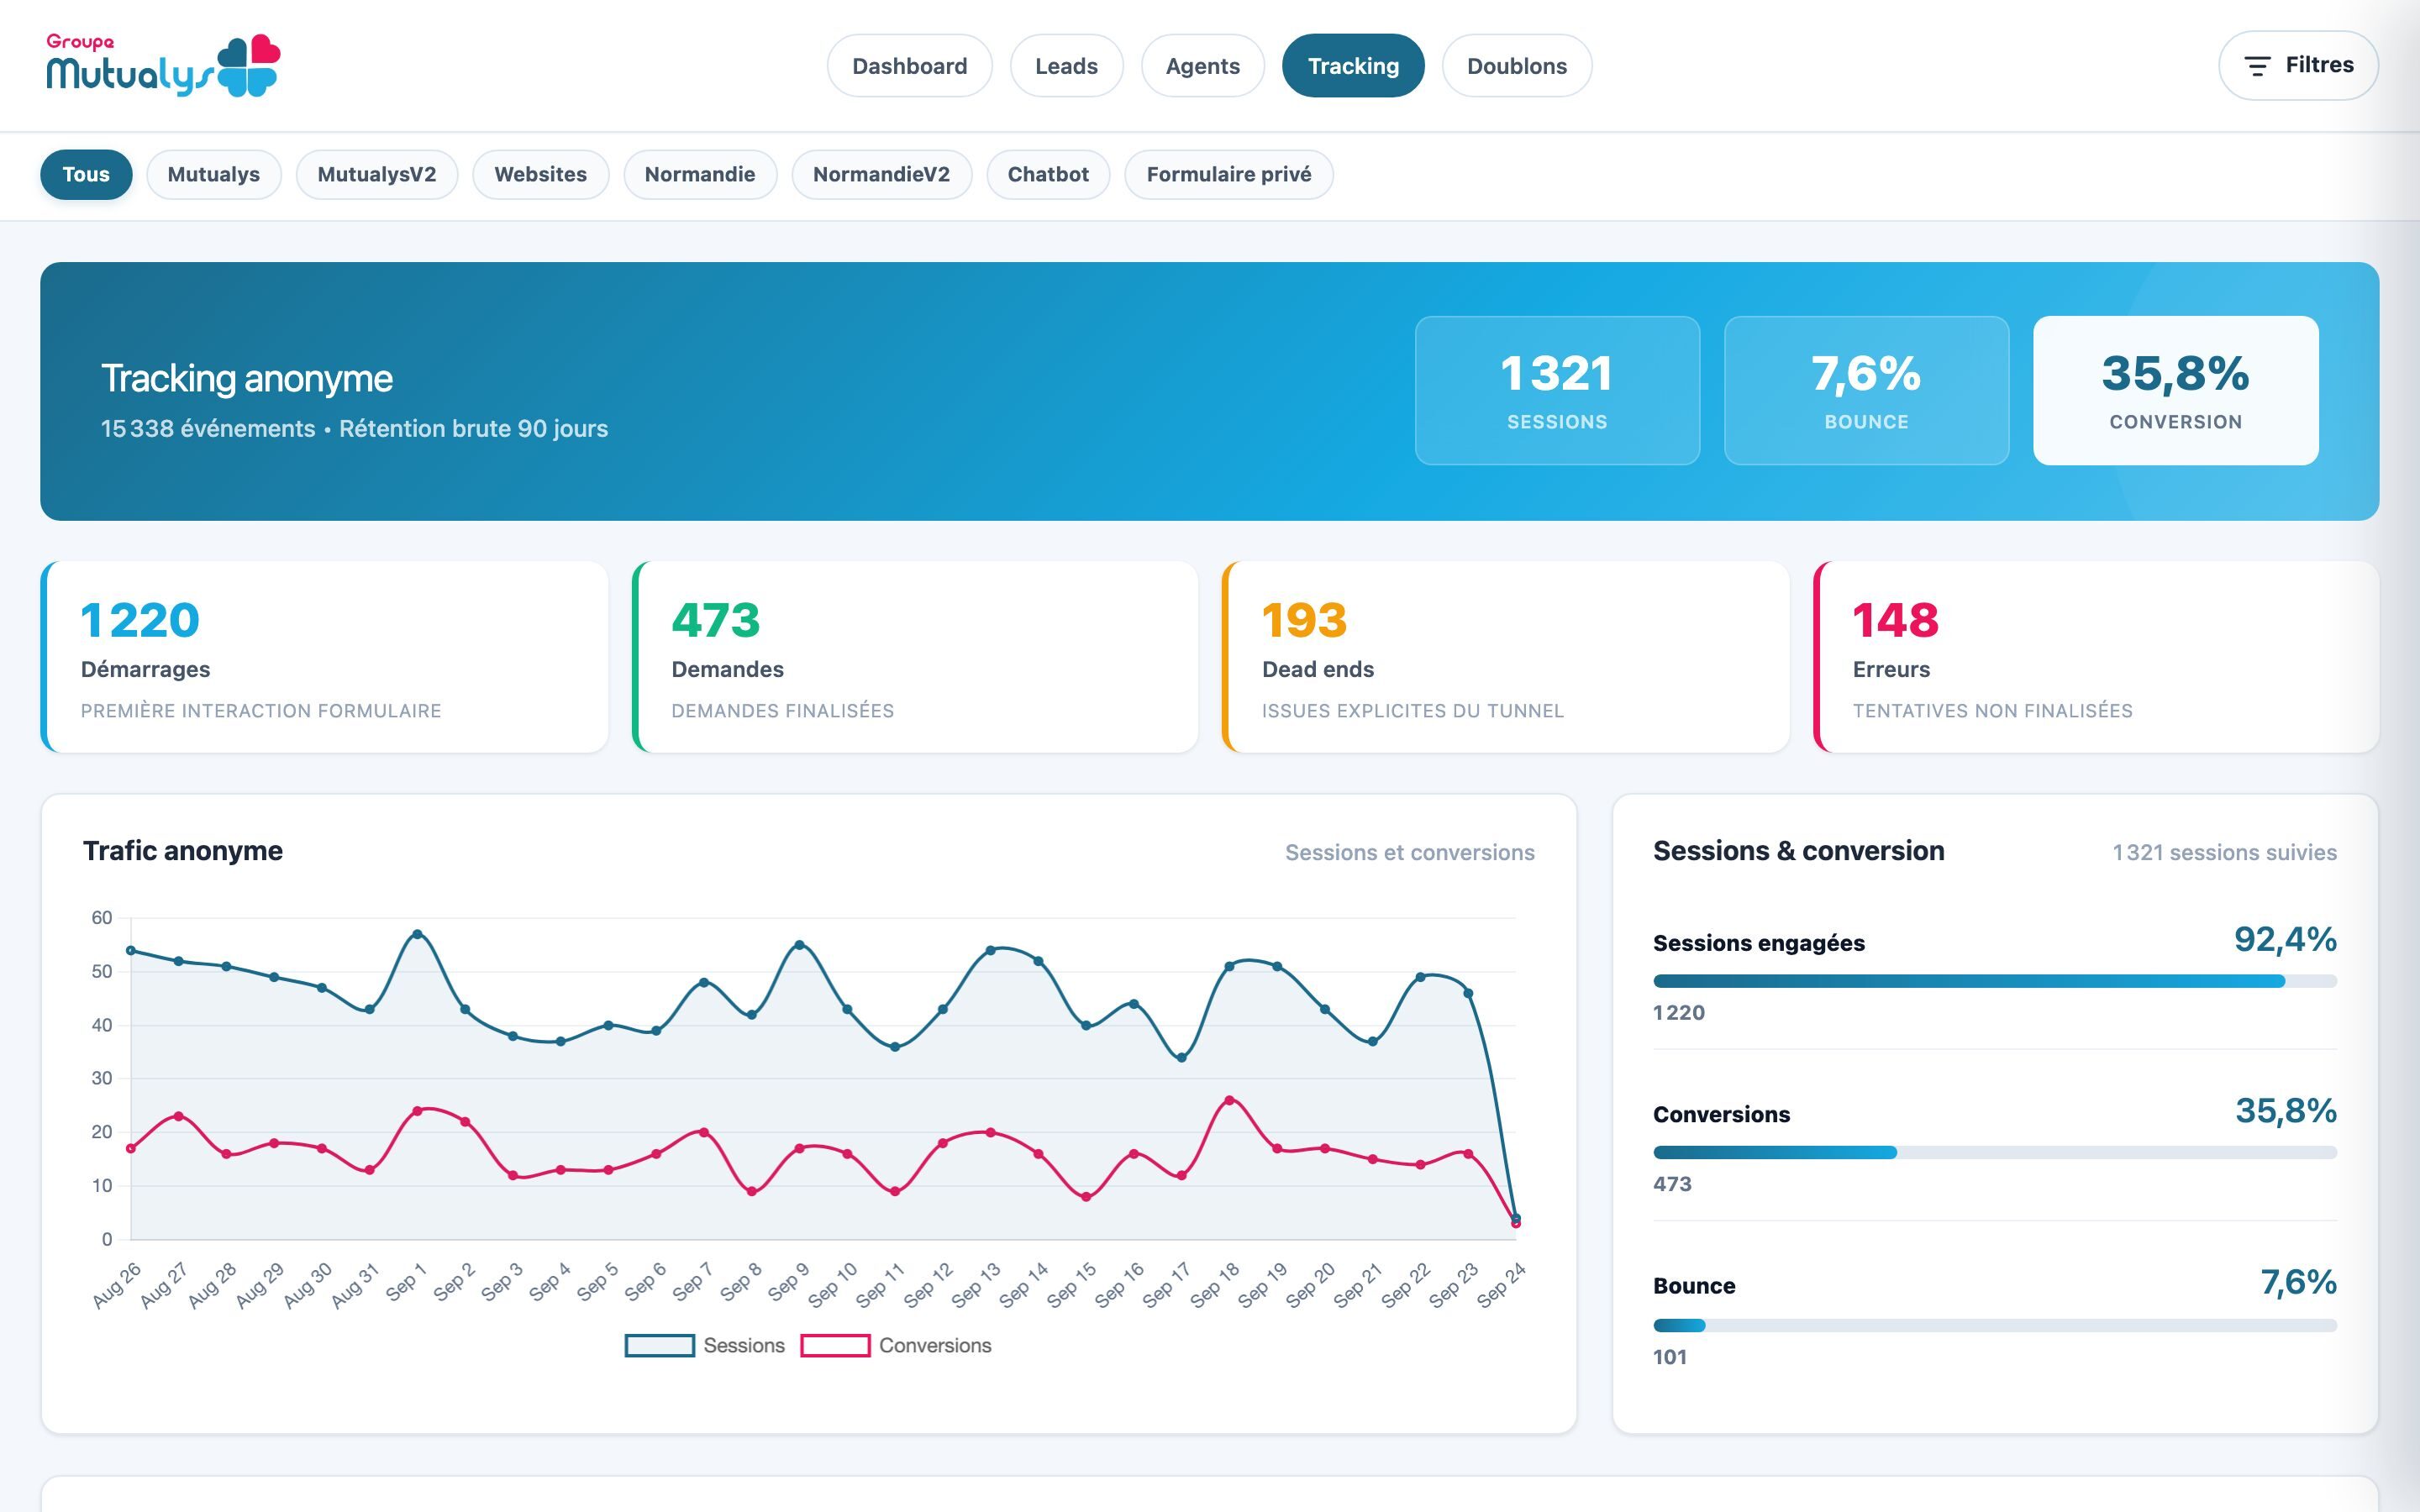This screenshot has width=2420, height=1512.
Task: Click the 1321 Sessions stat card
Action: 1557,390
